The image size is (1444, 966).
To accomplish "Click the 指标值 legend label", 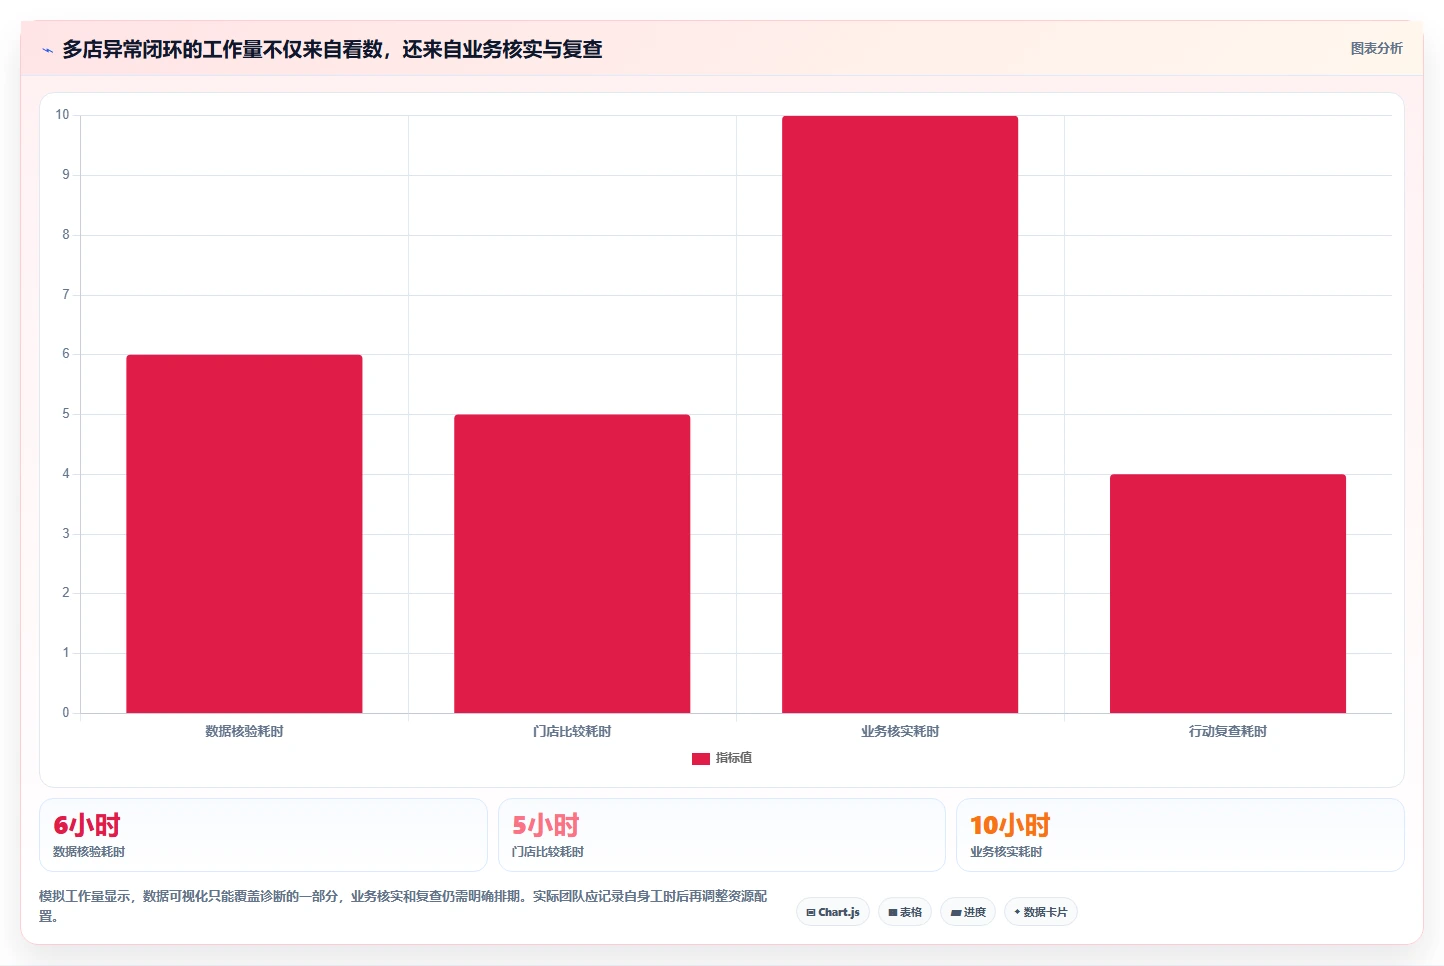I will click(734, 758).
